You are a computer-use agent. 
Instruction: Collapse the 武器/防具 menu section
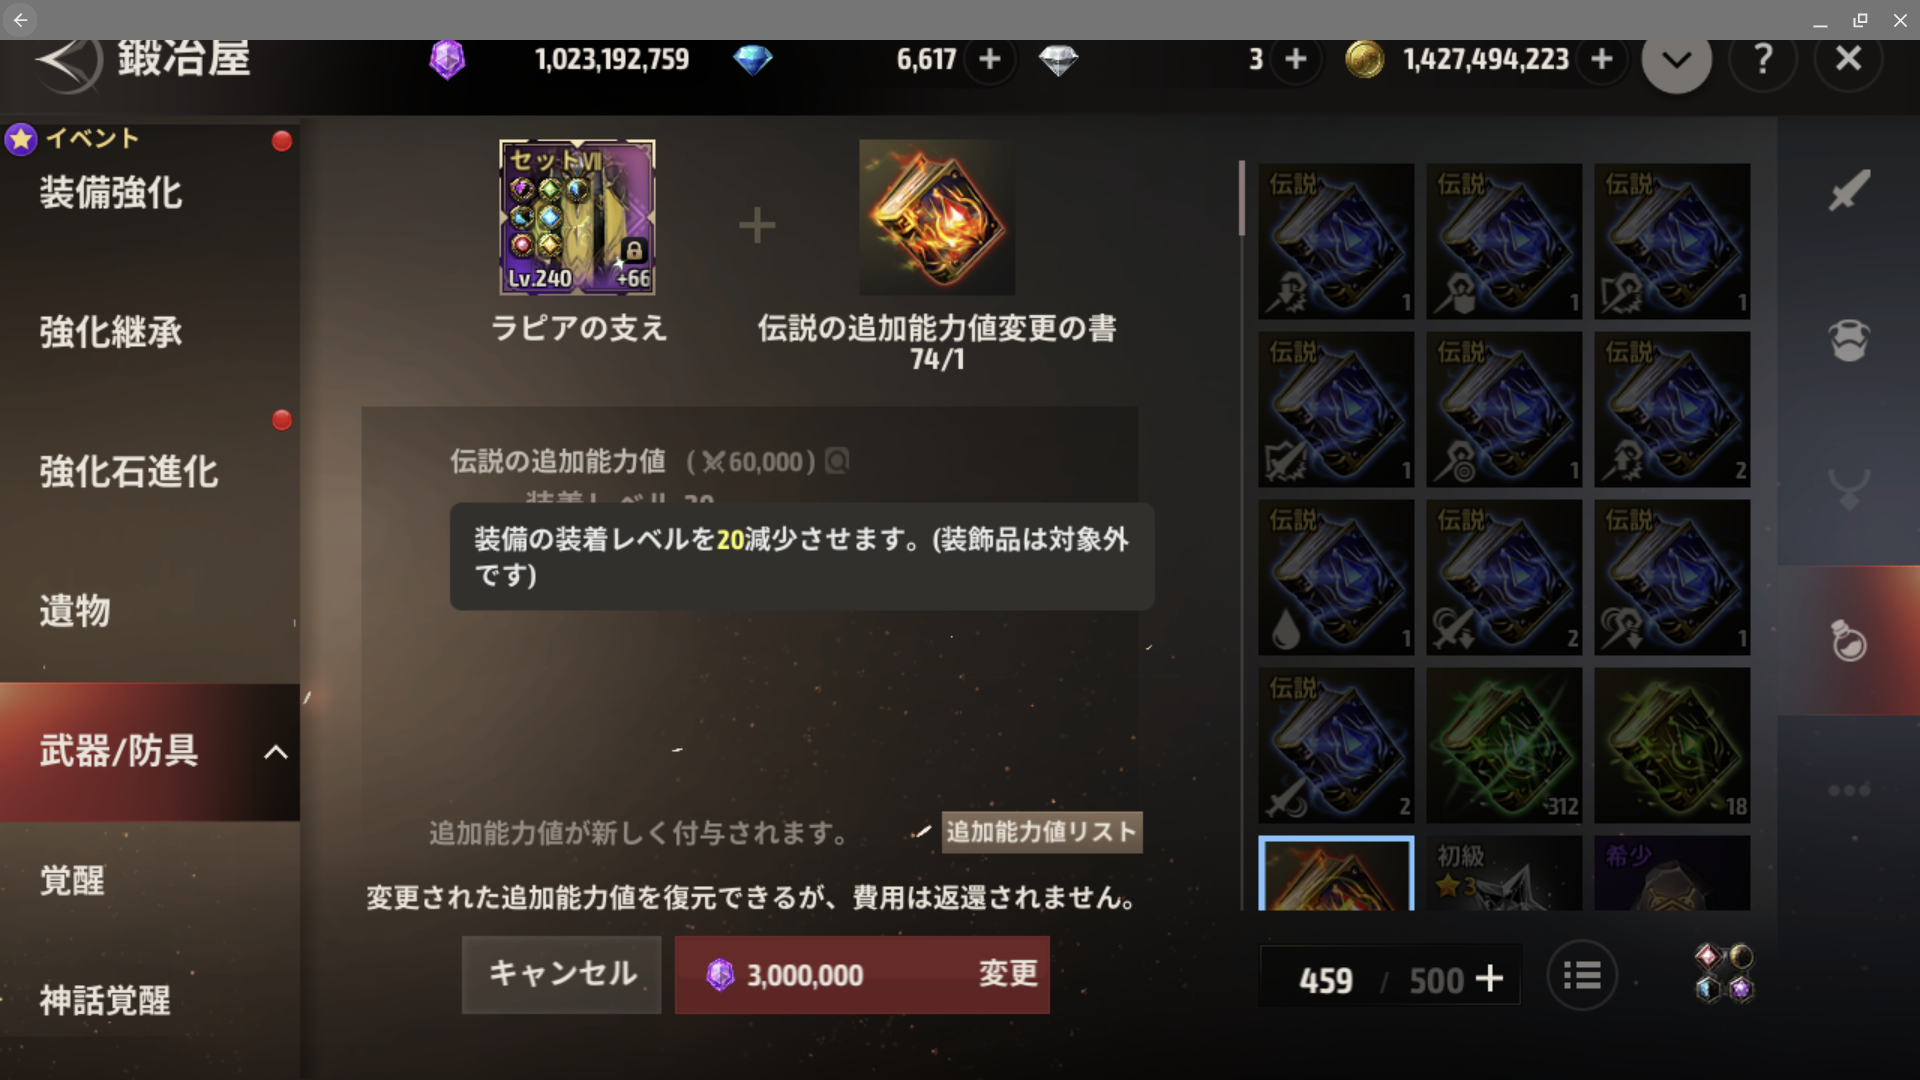pos(275,752)
